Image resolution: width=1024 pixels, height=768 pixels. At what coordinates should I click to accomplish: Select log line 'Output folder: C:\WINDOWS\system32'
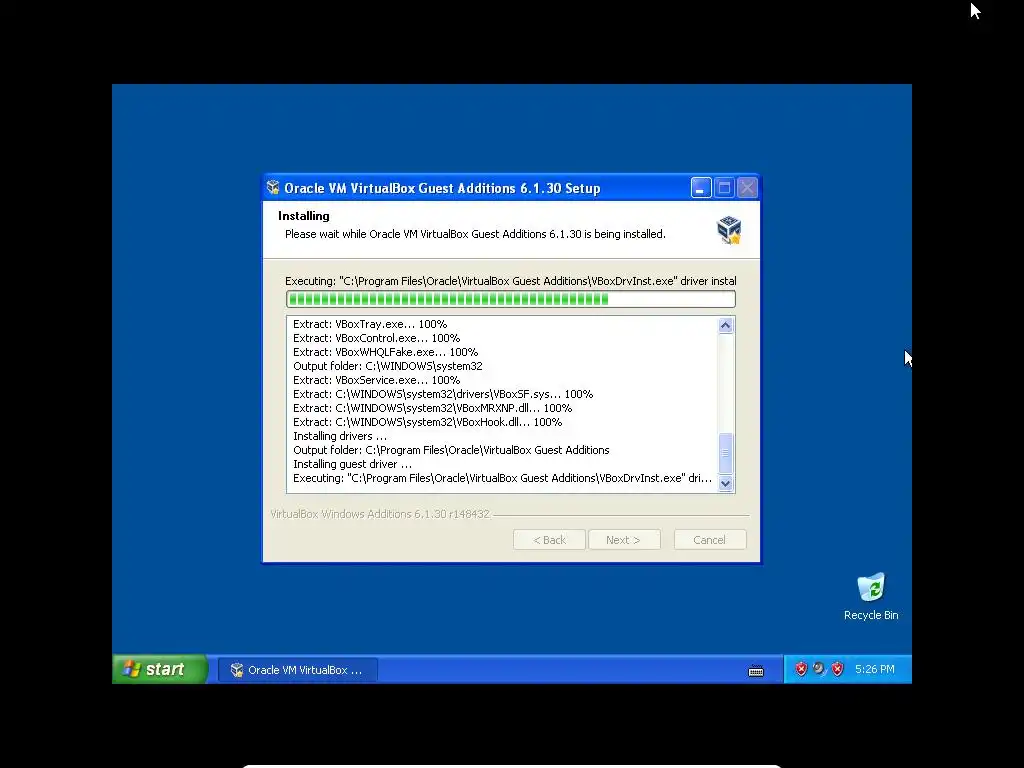click(x=387, y=366)
